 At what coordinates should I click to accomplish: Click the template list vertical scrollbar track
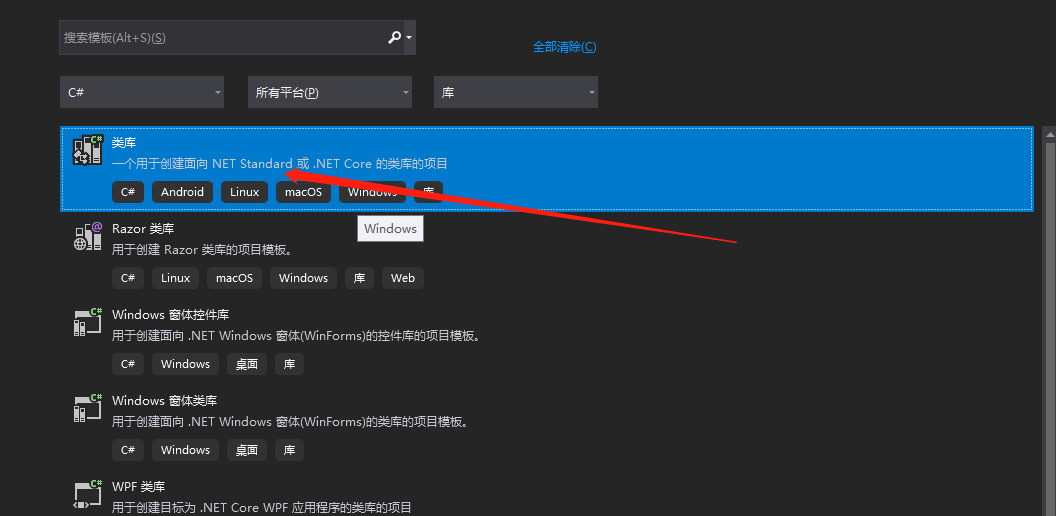(x=1050, y=330)
